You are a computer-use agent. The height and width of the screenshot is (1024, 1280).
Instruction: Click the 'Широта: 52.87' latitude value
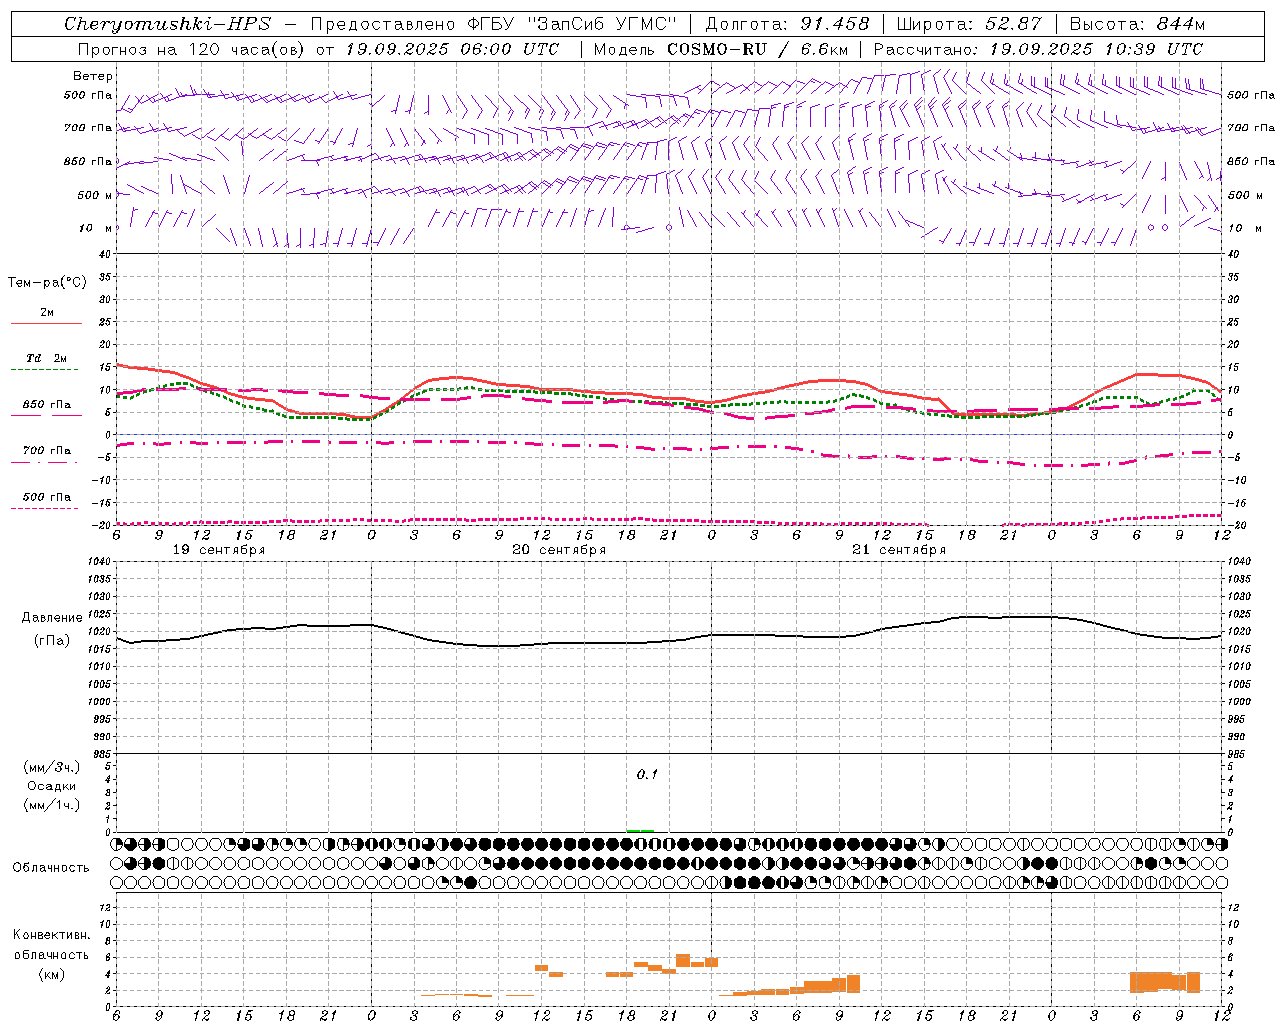(969, 24)
